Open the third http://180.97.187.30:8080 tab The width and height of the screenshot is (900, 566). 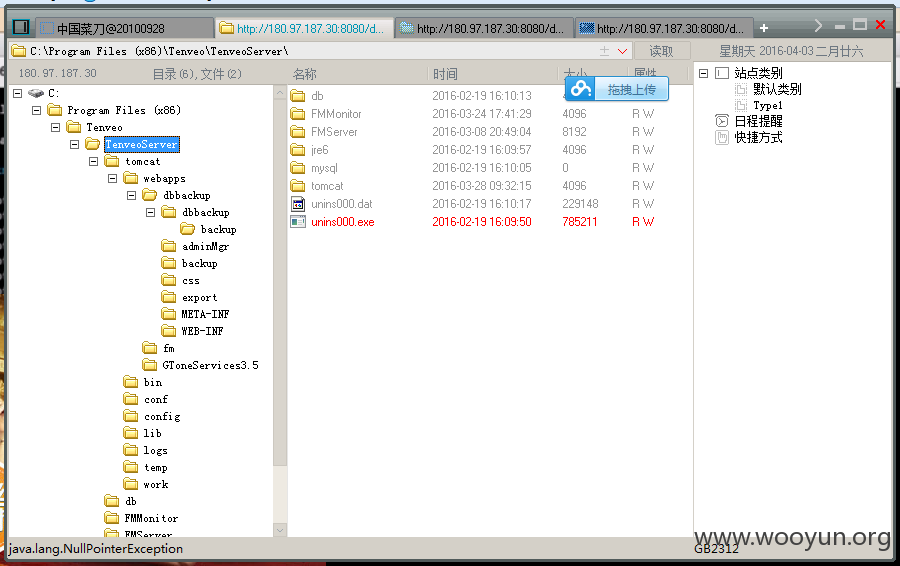664,28
